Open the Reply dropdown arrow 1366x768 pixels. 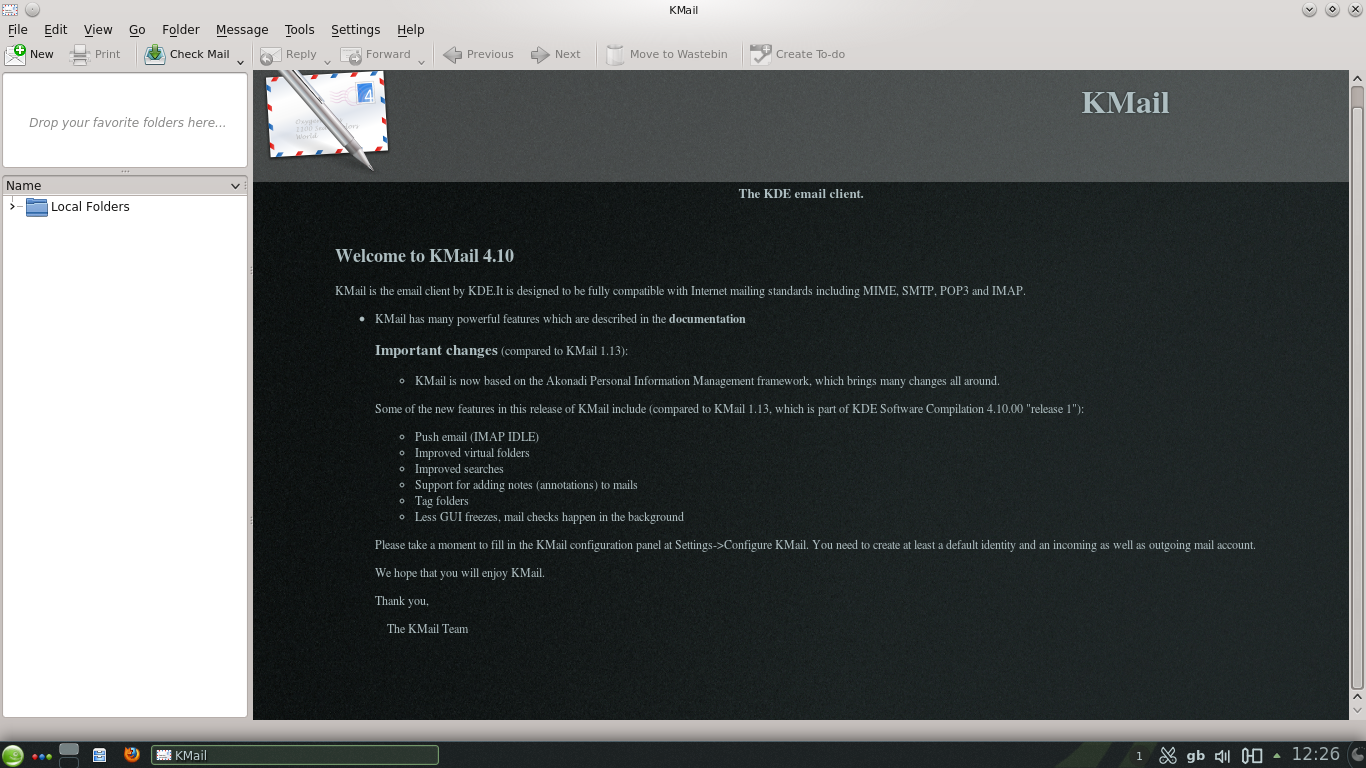point(327,62)
